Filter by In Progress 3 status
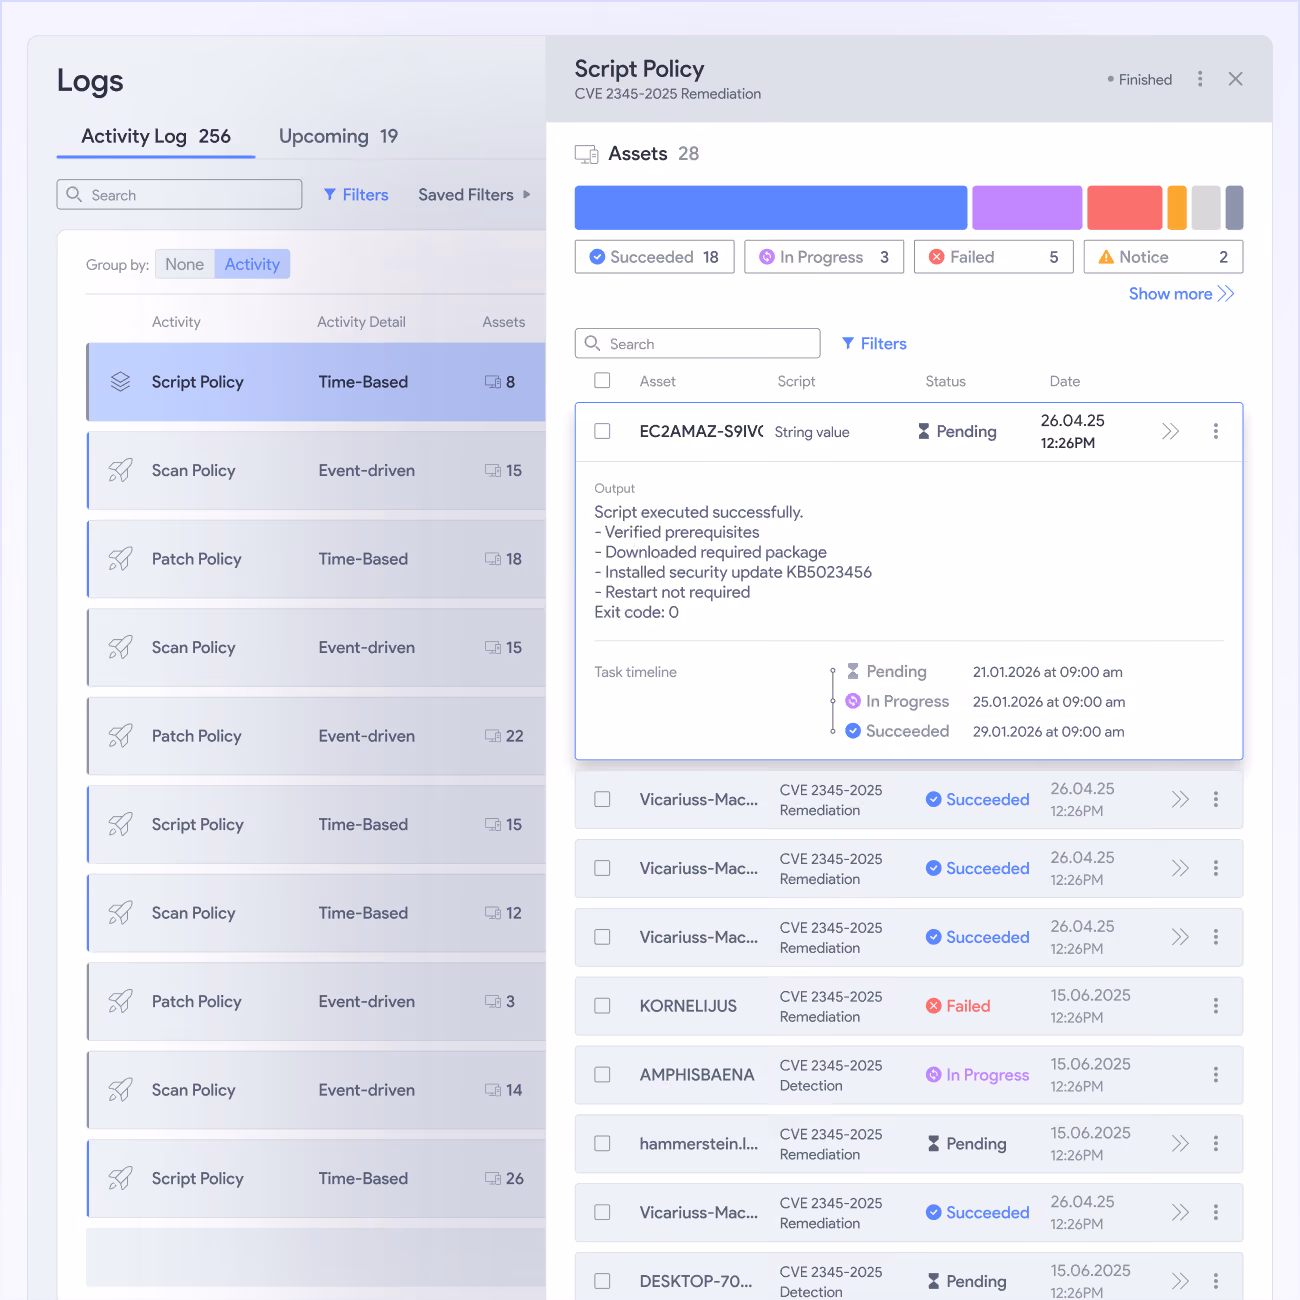The image size is (1300, 1300). click(x=824, y=257)
